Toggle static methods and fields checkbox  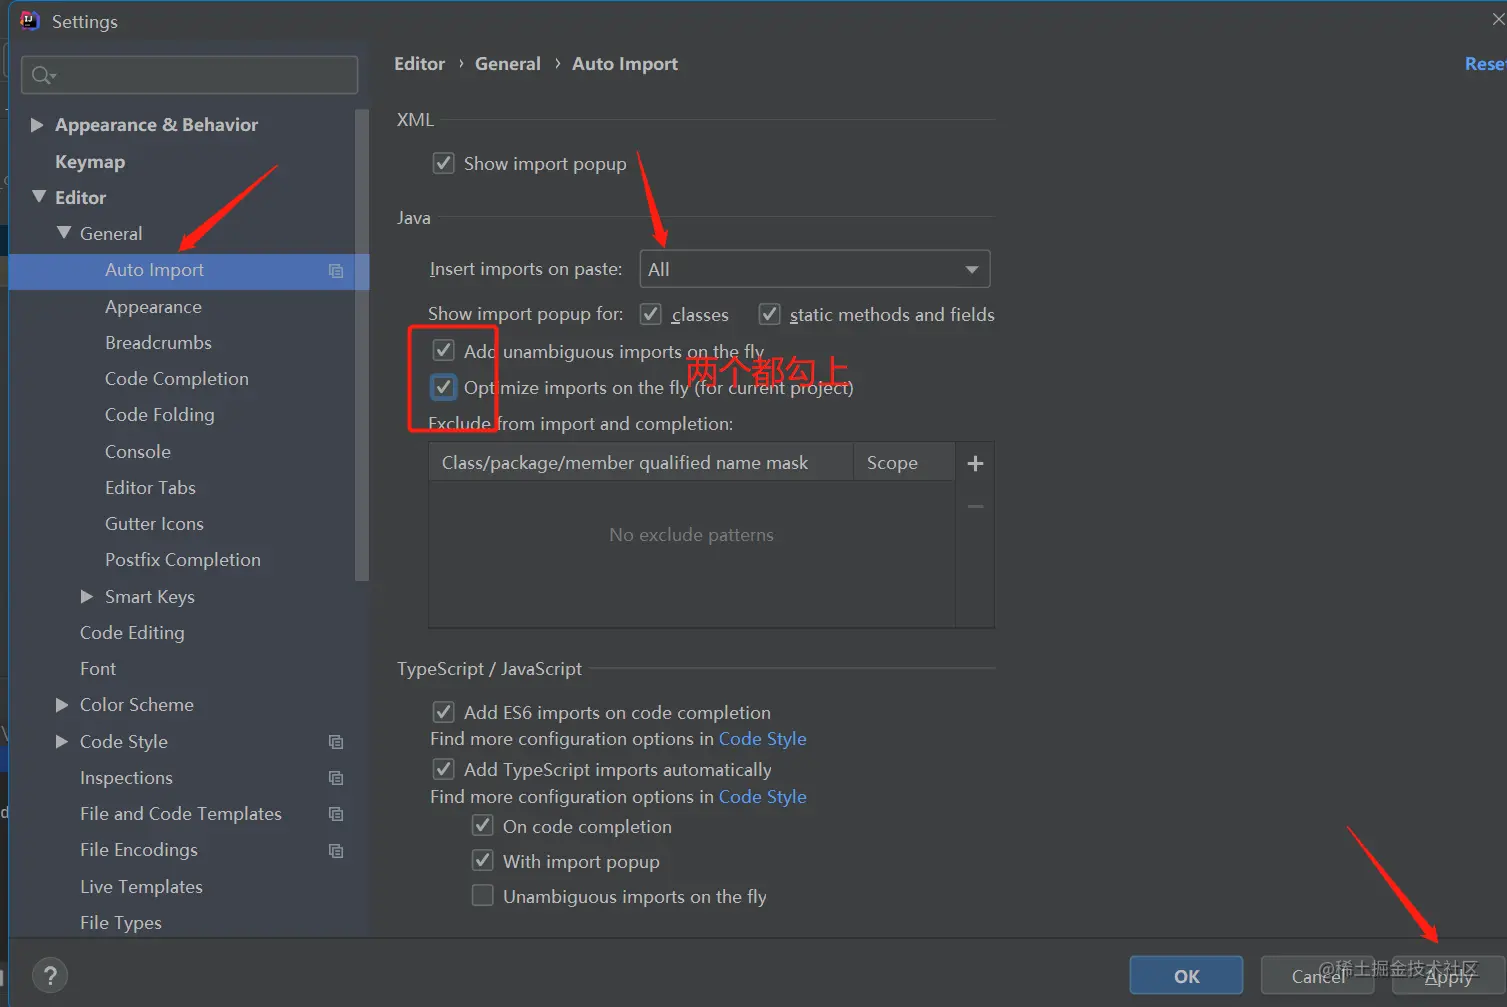coord(769,314)
